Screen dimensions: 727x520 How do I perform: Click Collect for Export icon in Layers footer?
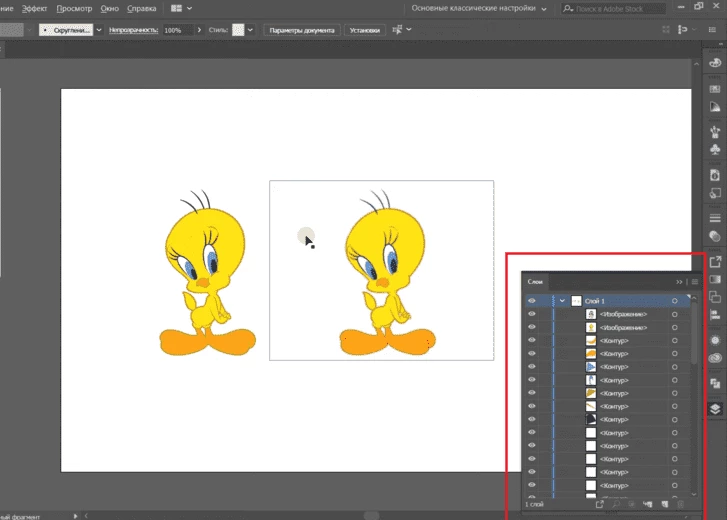(599, 504)
